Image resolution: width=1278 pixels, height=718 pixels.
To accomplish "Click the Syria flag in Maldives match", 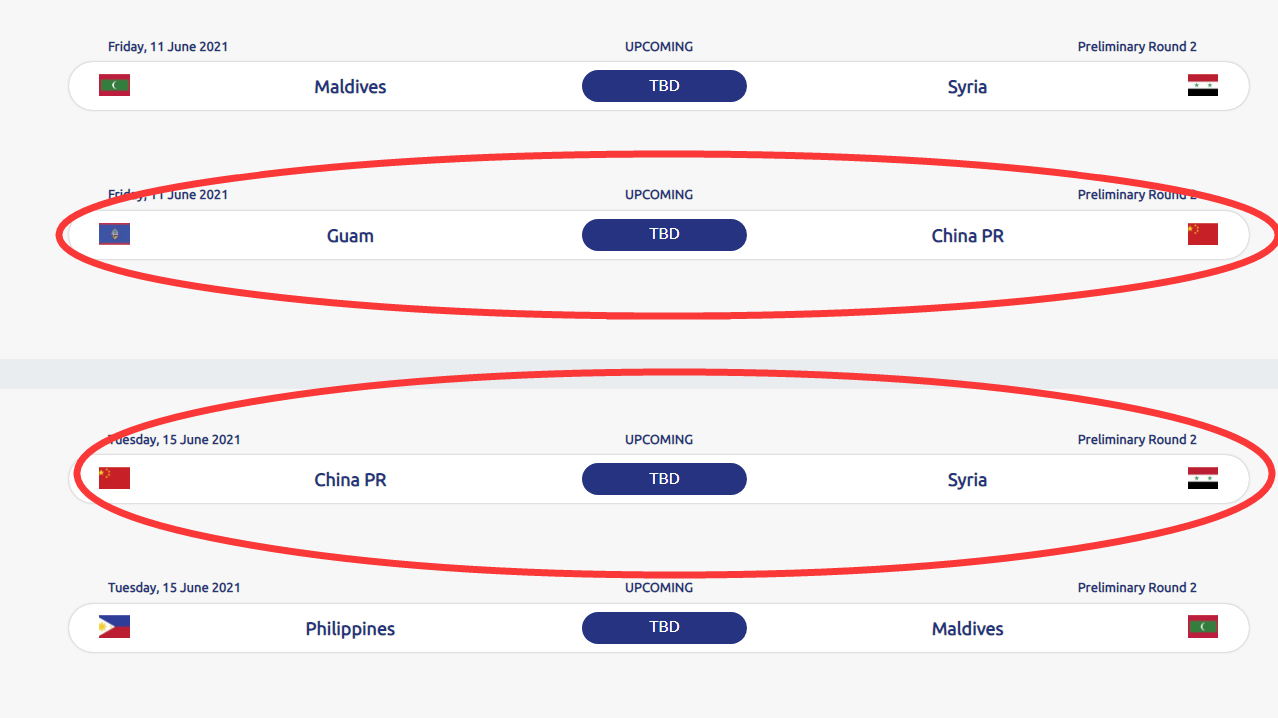I will (1203, 85).
